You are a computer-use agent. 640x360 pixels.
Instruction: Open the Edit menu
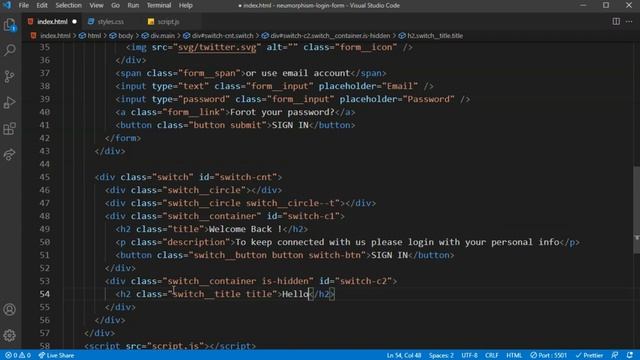[42, 5]
